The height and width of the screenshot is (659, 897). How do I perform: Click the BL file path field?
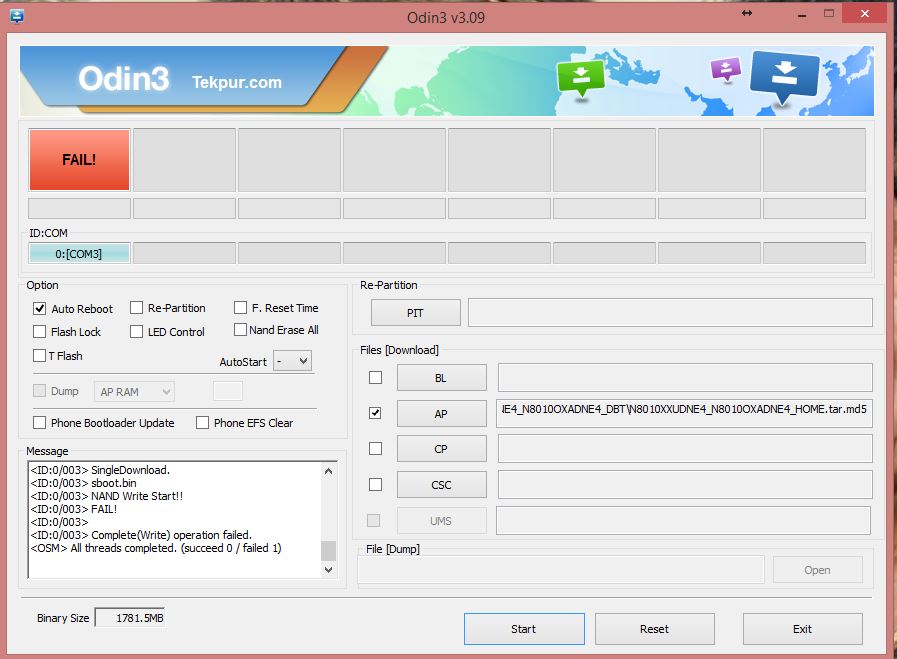tap(685, 378)
